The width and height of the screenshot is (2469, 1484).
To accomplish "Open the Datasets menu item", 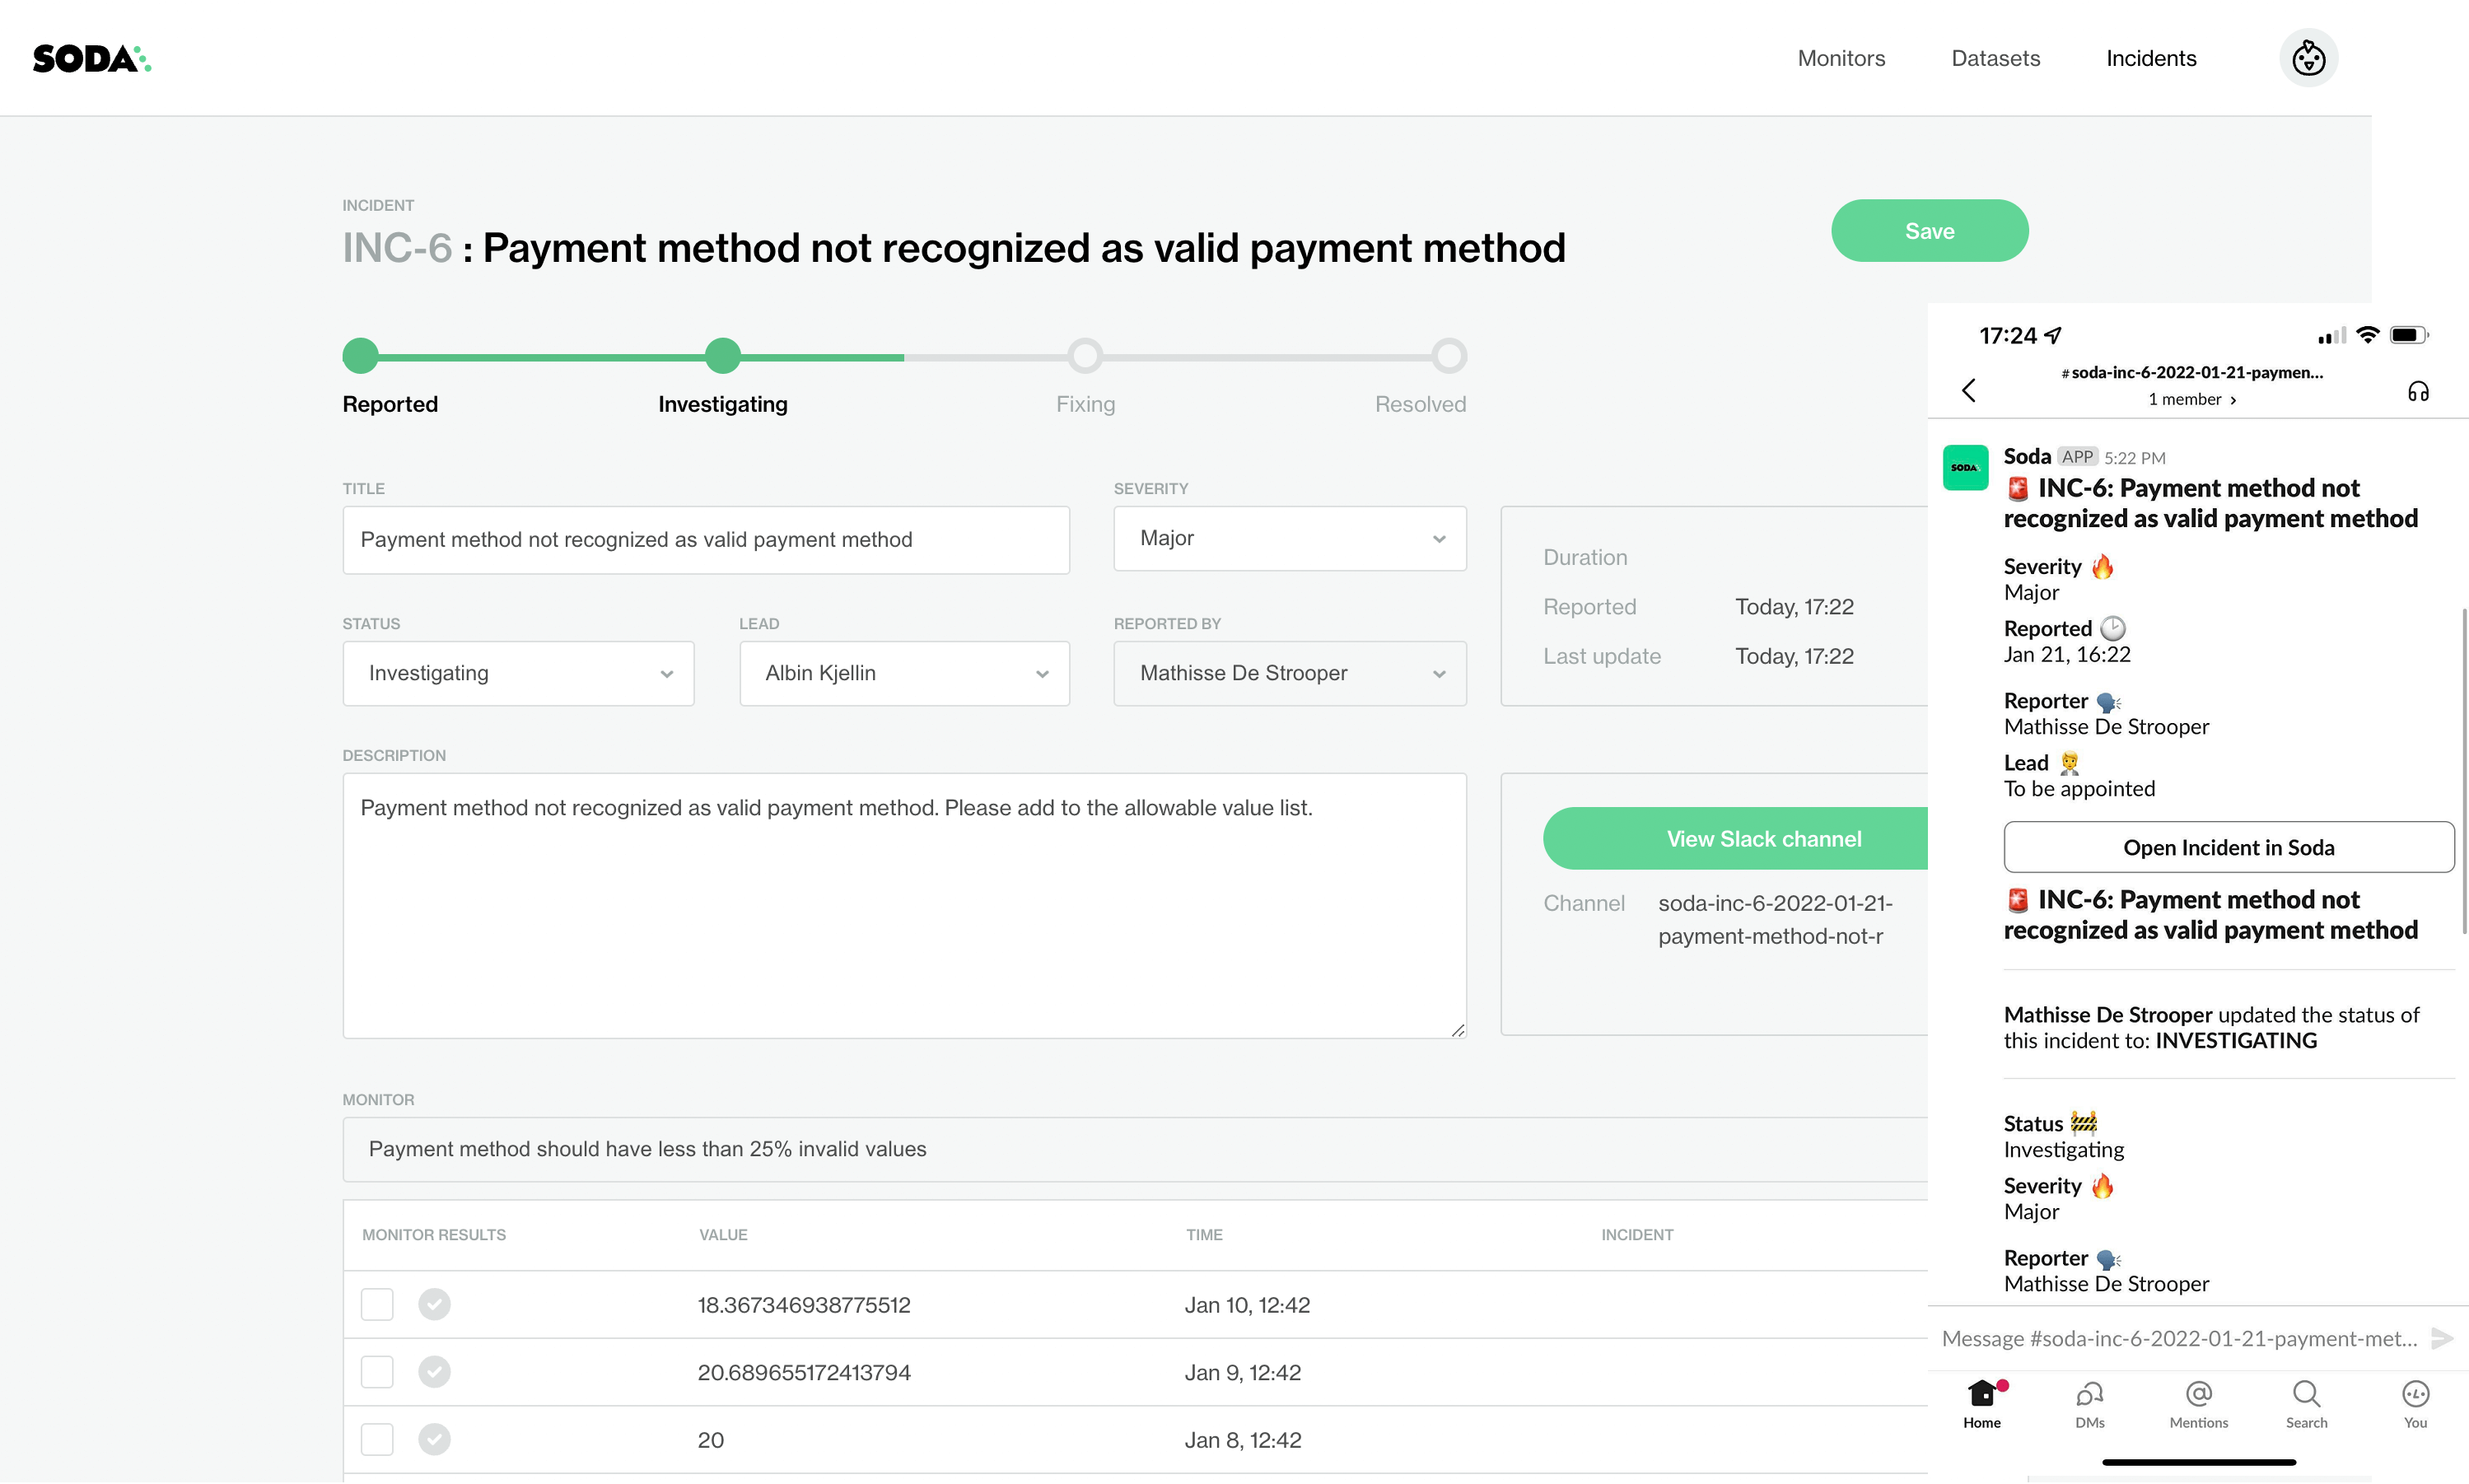I will pyautogui.click(x=1995, y=58).
